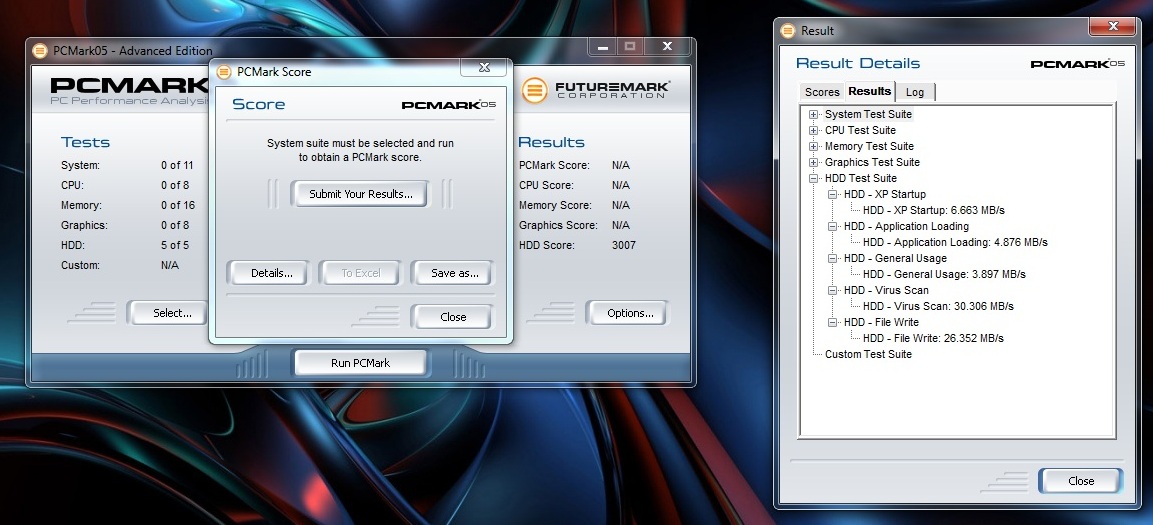Viewport: 1153px width, 525px height.
Task: Select 'HDD - XP Startup: 6.663 MB/s' result
Action: click(933, 210)
